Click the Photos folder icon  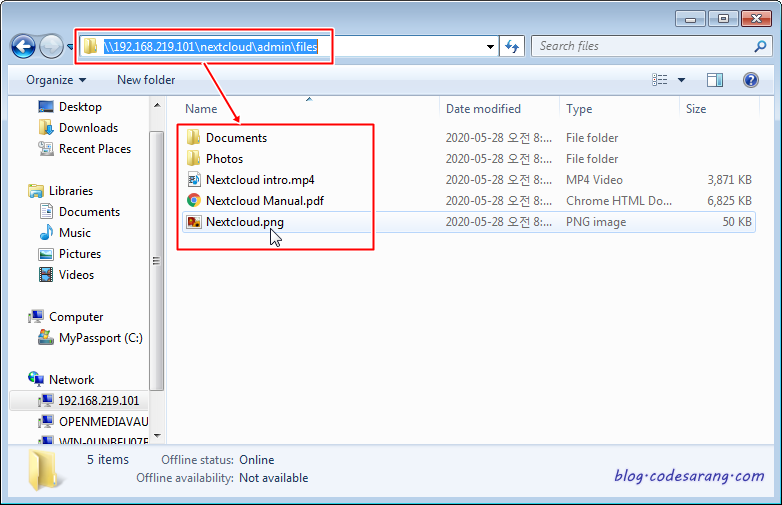[194, 159]
